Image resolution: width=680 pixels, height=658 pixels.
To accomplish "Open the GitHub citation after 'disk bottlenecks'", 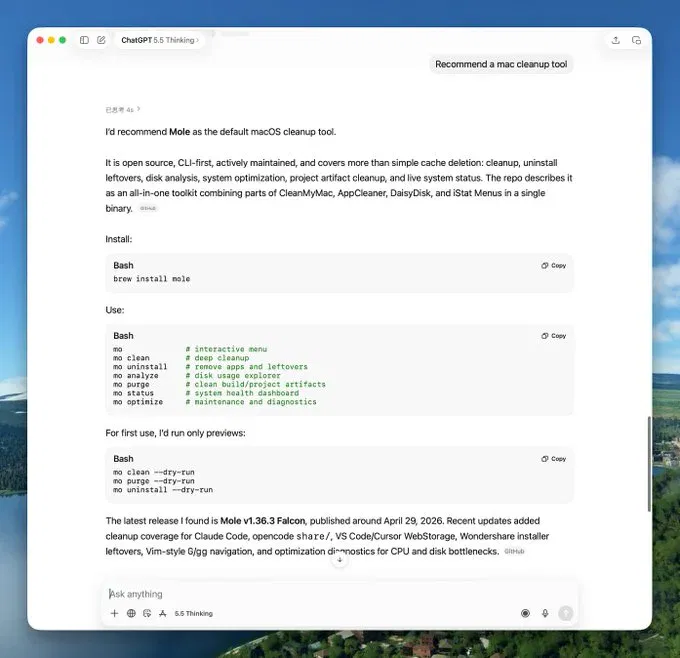I will [x=514, y=551].
